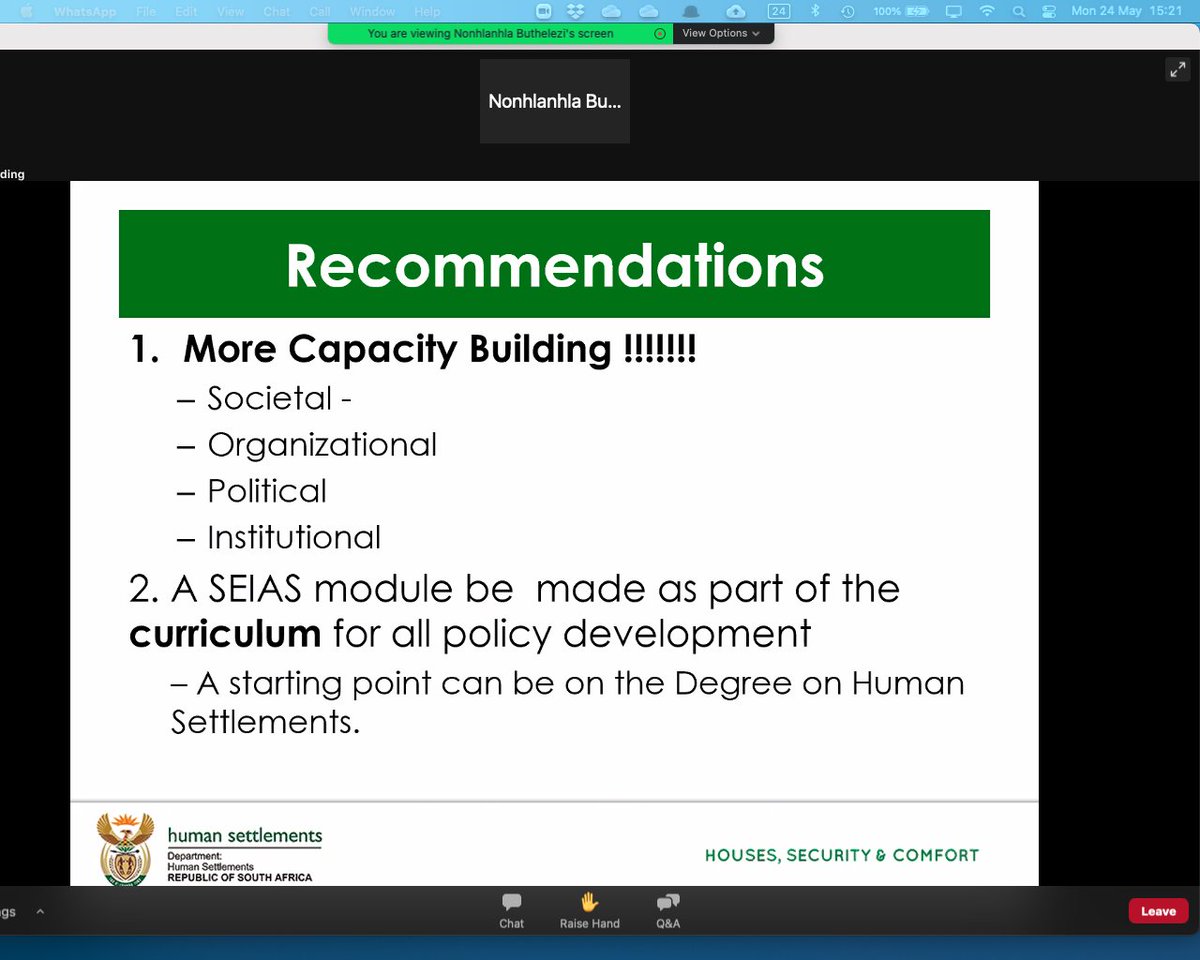Click 'More Capacity Building !!!!!!!' heading
This screenshot has height=960, width=1200.
pyautogui.click(x=439, y=350)
